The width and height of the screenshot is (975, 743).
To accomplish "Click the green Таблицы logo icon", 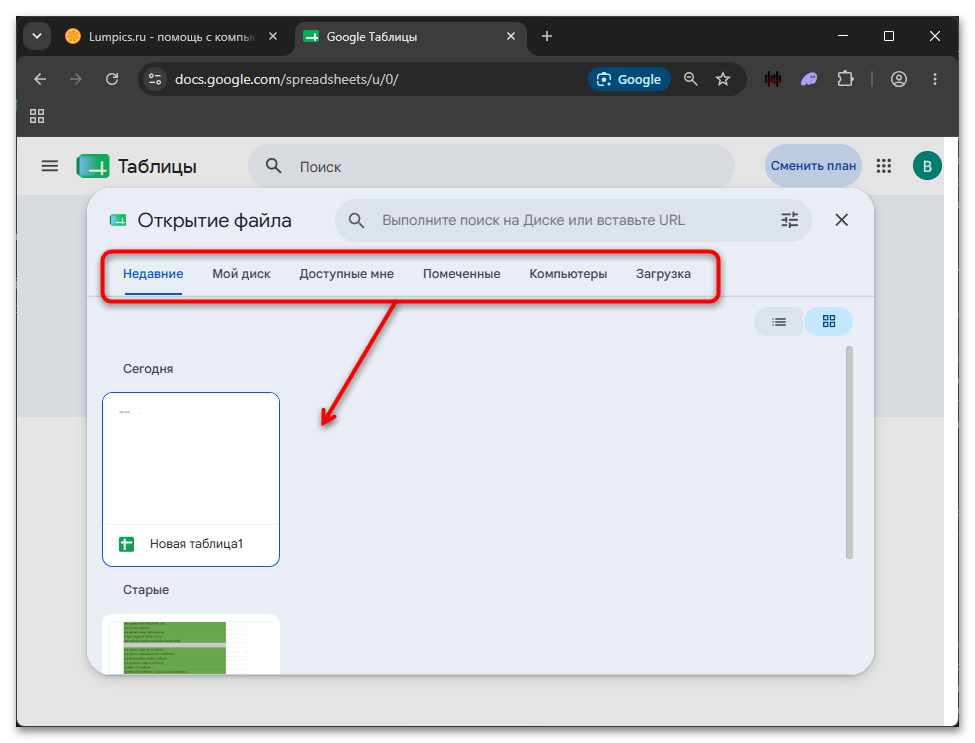I will pyautogui.click(x=93, y=167).
